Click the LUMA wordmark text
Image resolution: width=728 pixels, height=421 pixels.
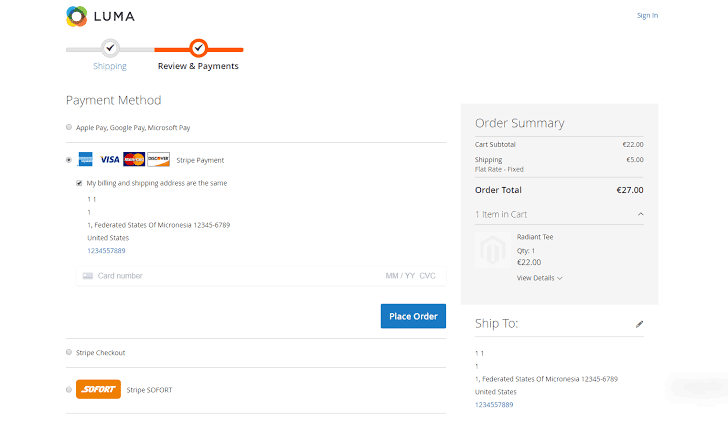tap(114, 17)
